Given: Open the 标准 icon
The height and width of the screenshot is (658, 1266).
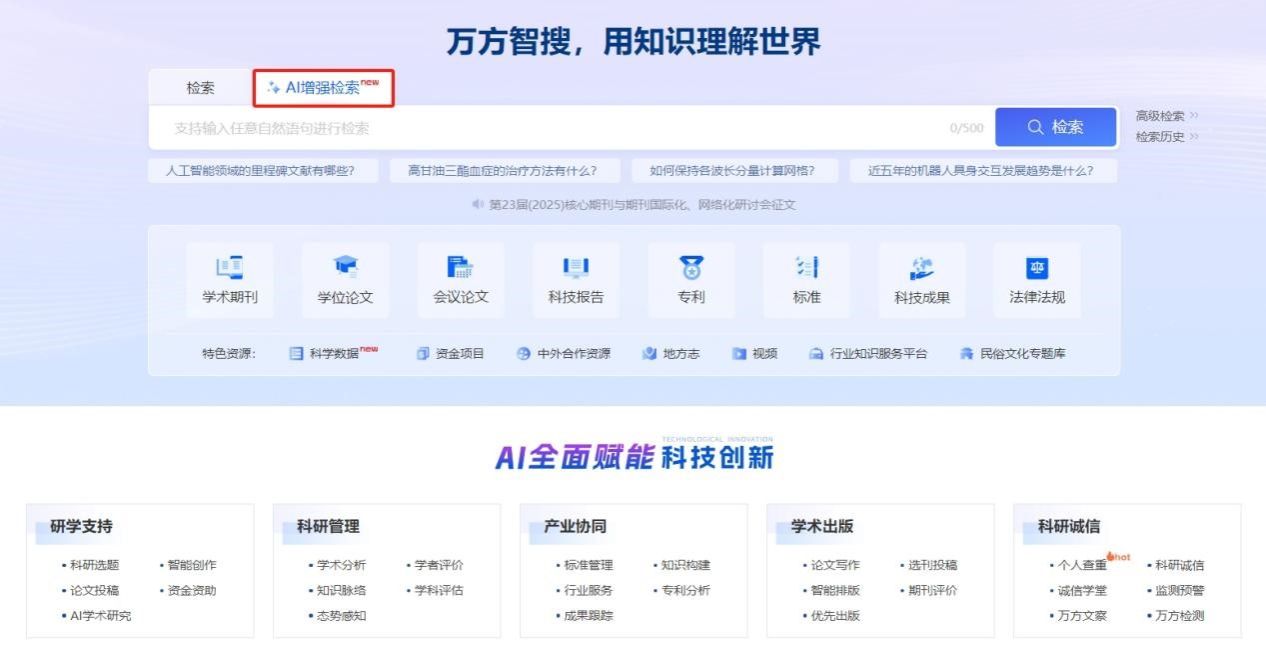Looking at the screenshot, I should [806, 267].
